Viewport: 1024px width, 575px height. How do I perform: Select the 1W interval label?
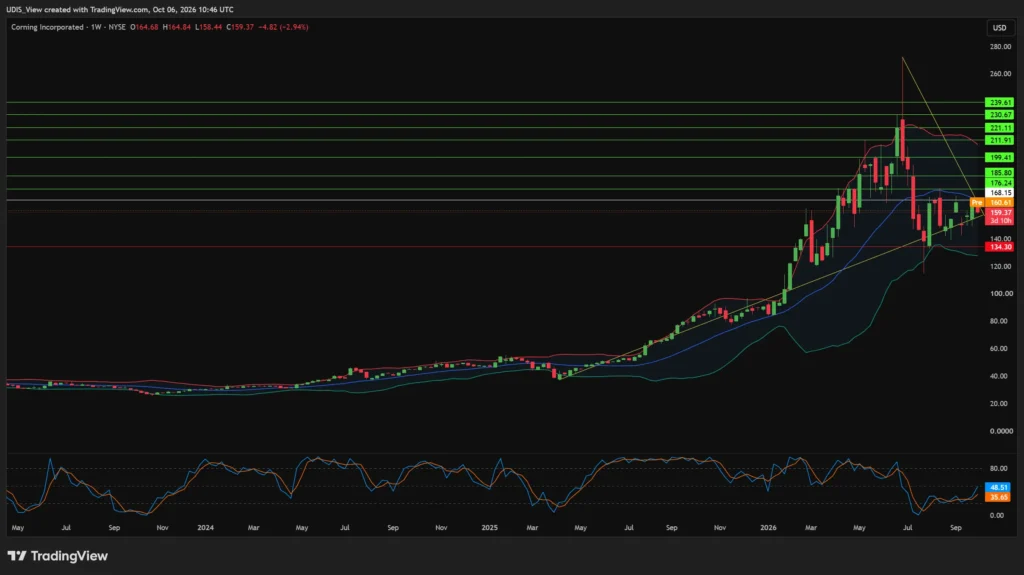pos(96,27)
